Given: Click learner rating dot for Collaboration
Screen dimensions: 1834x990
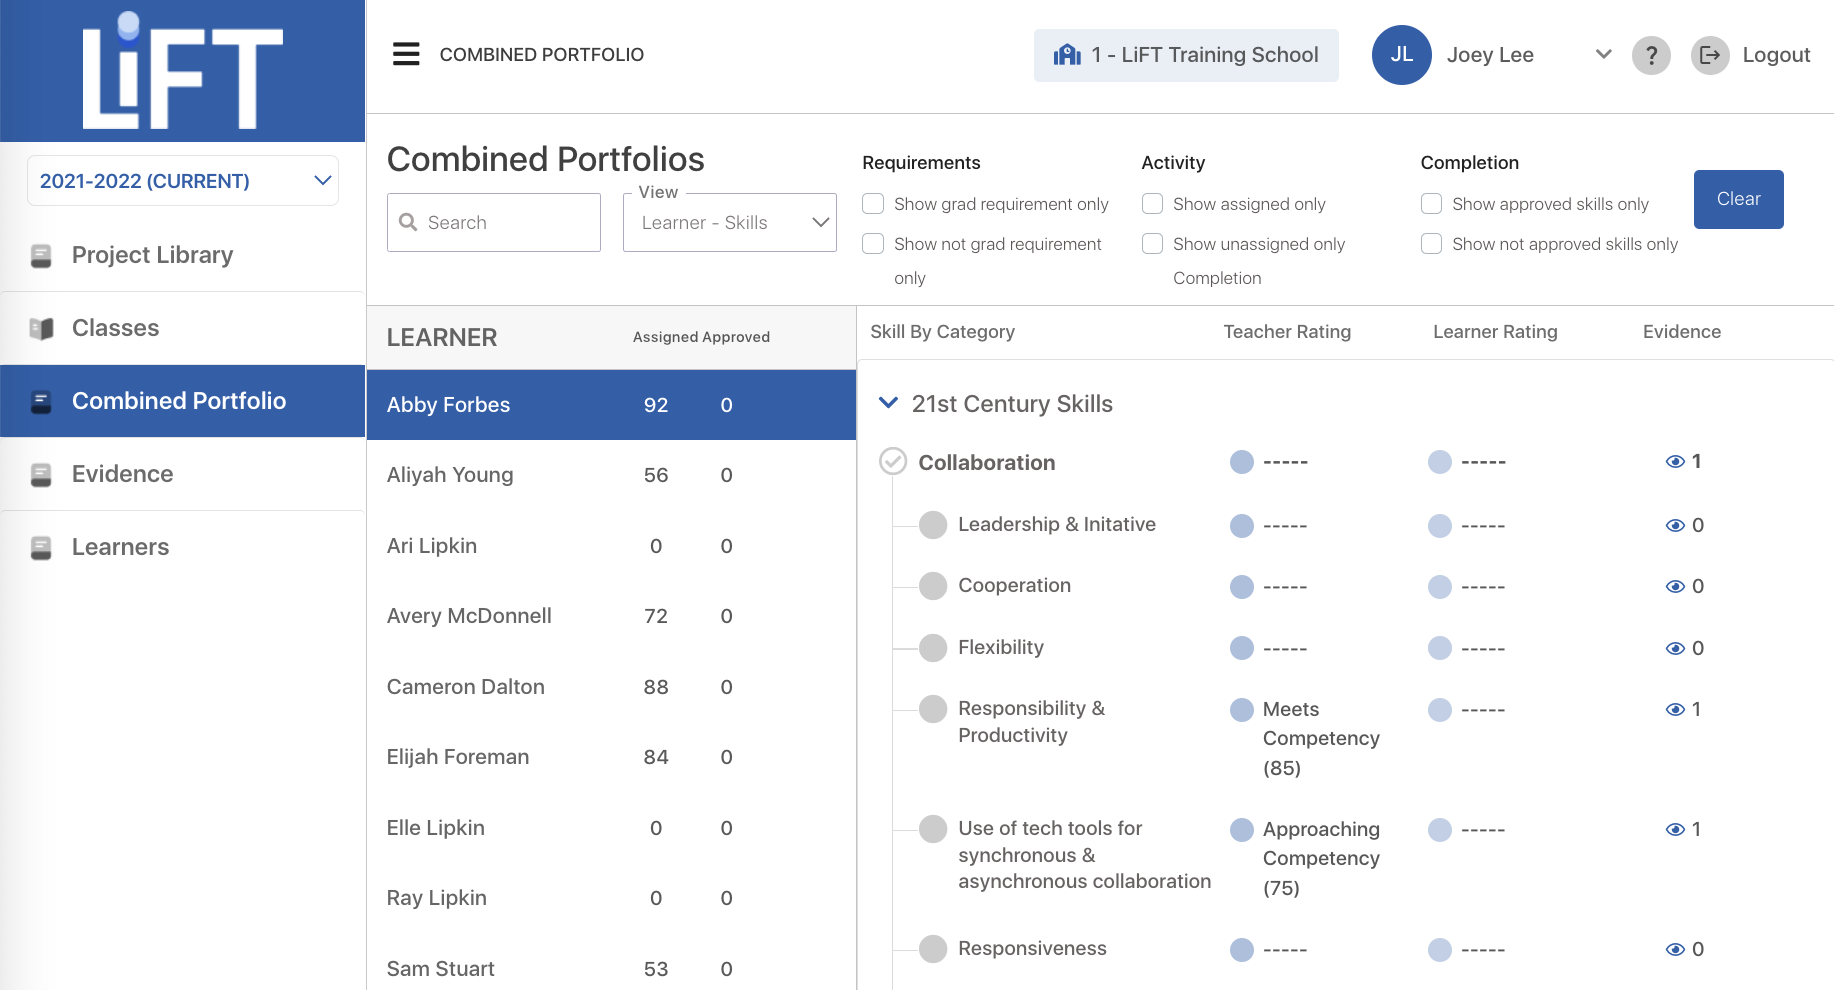Looking at the screenshot, I should click(1439, 462).
